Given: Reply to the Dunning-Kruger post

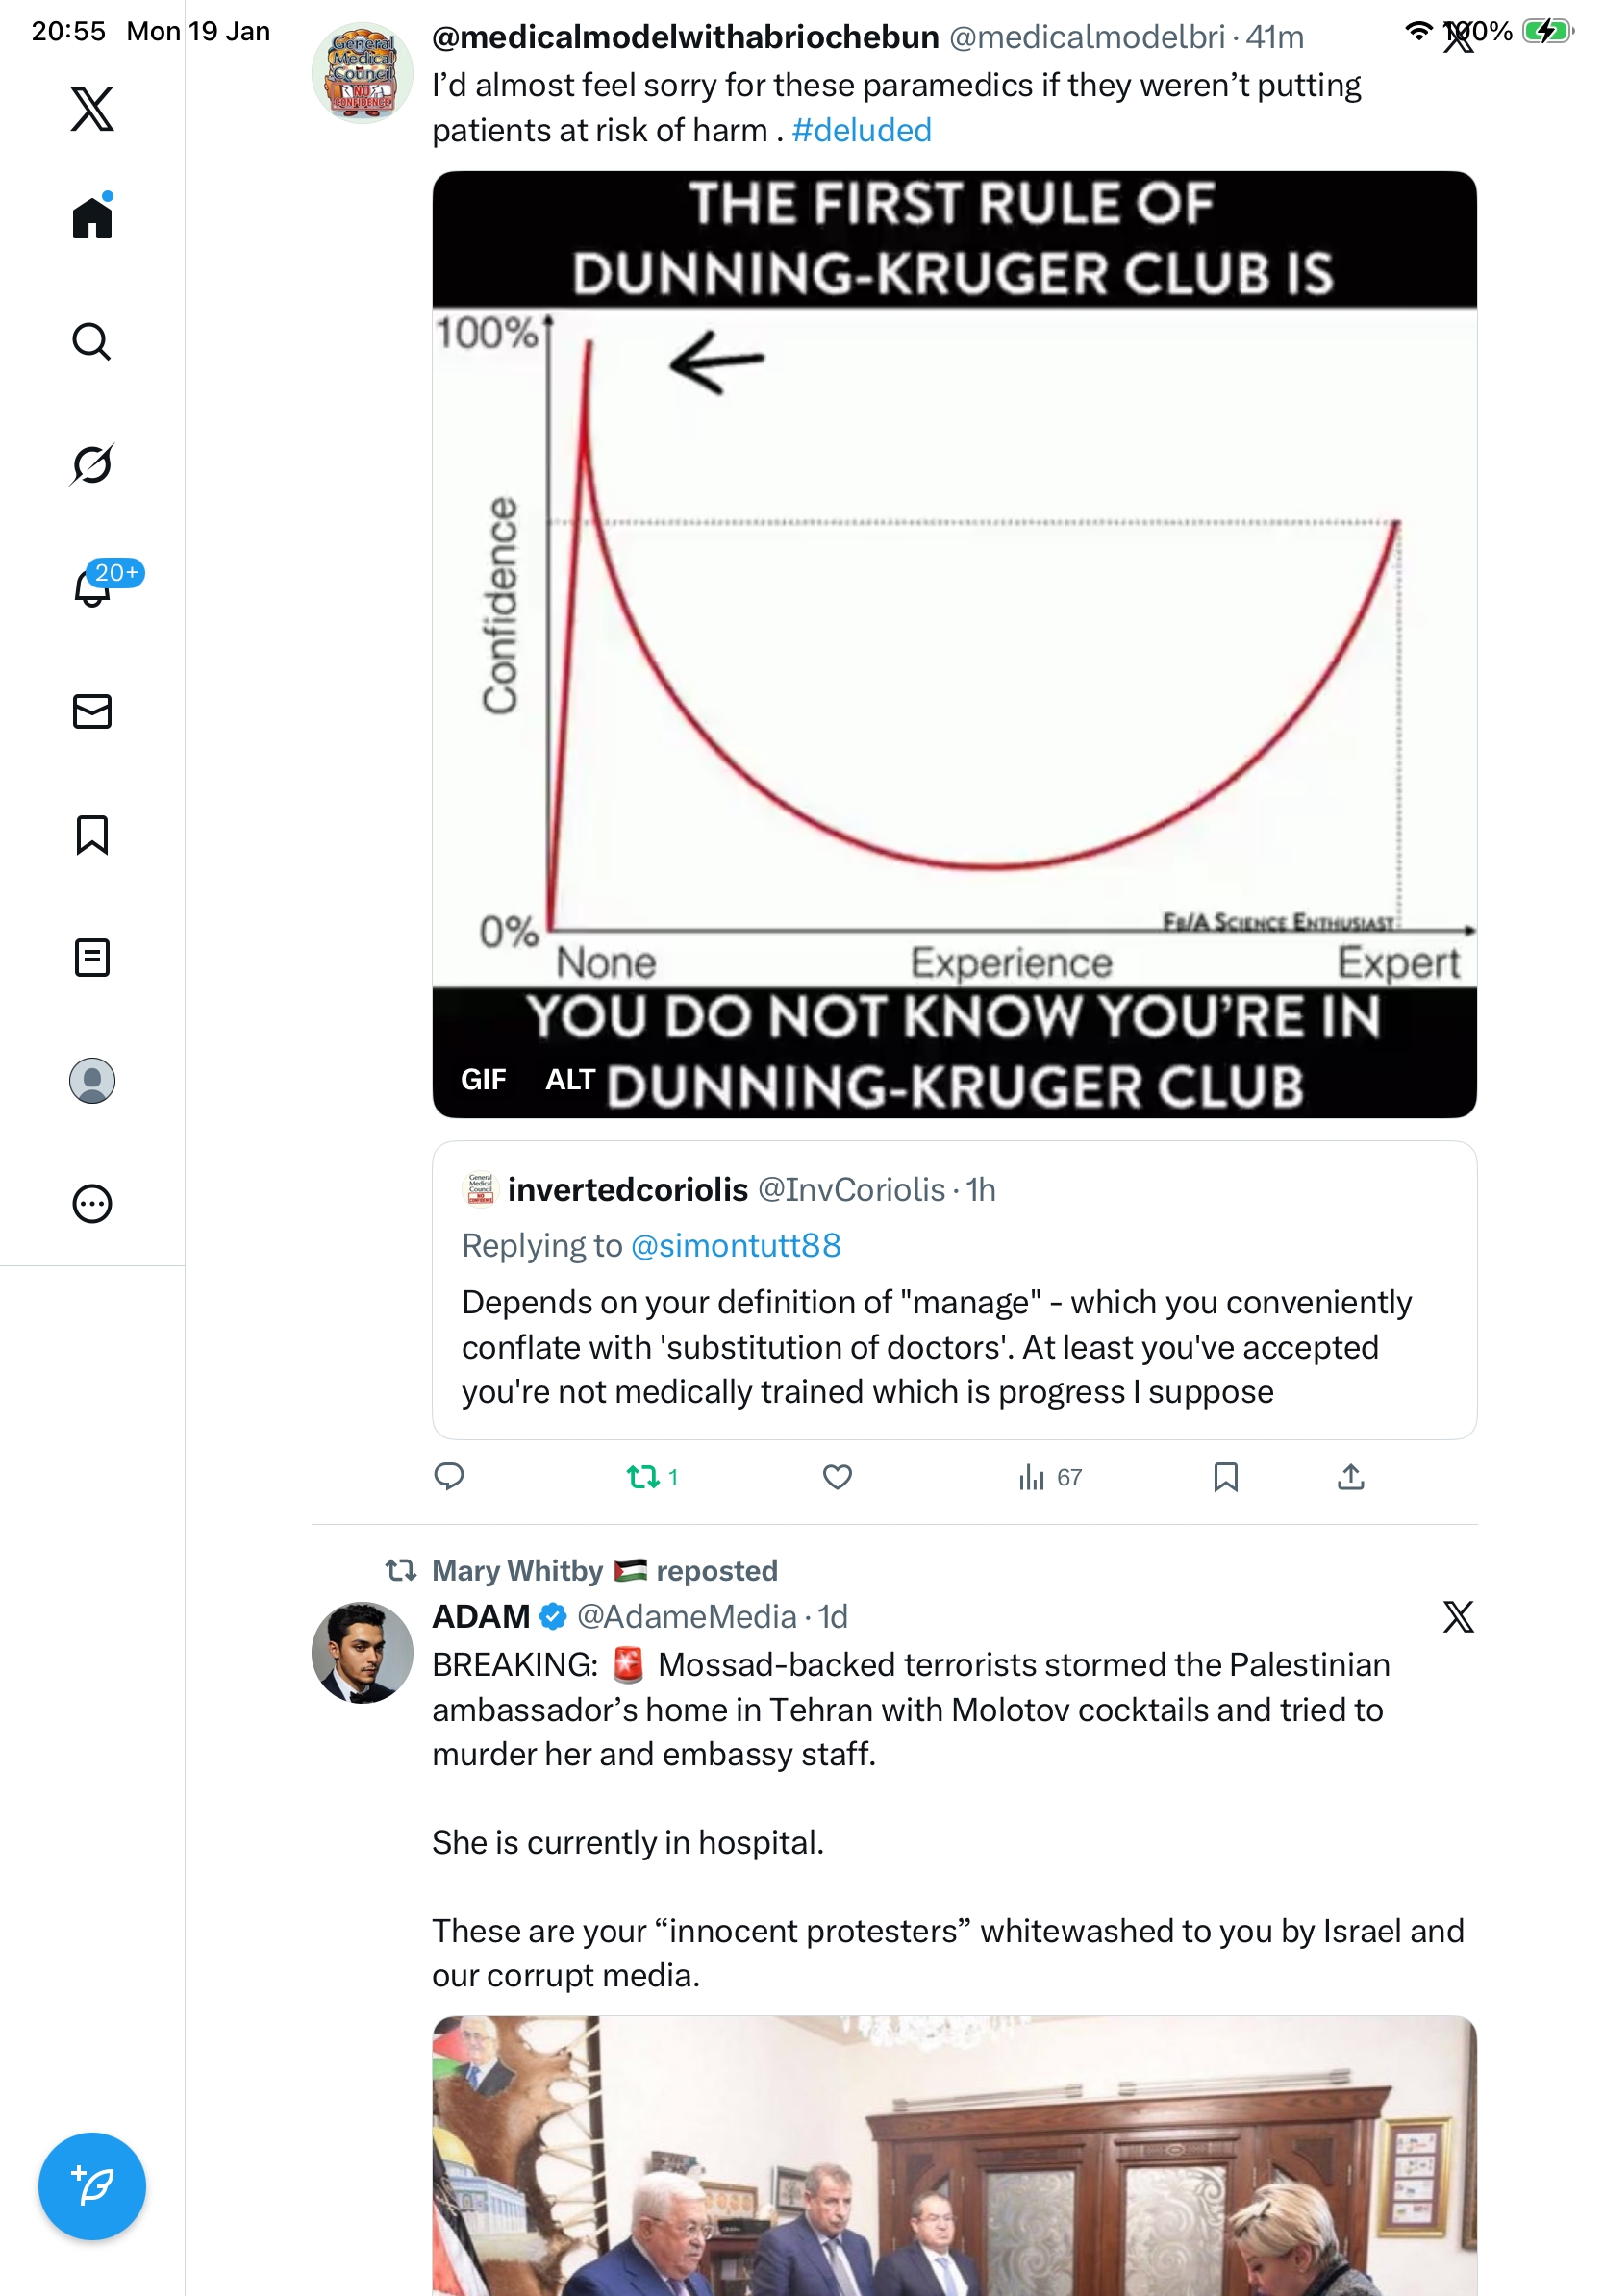Looking at the screenshot, I should coord(449,1476).
